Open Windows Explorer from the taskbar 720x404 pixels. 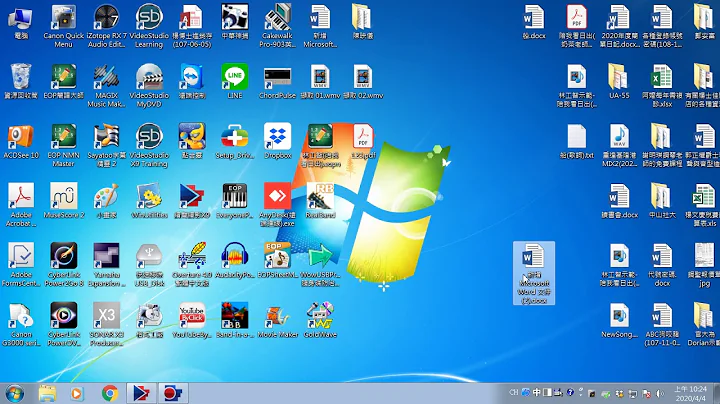47,393
